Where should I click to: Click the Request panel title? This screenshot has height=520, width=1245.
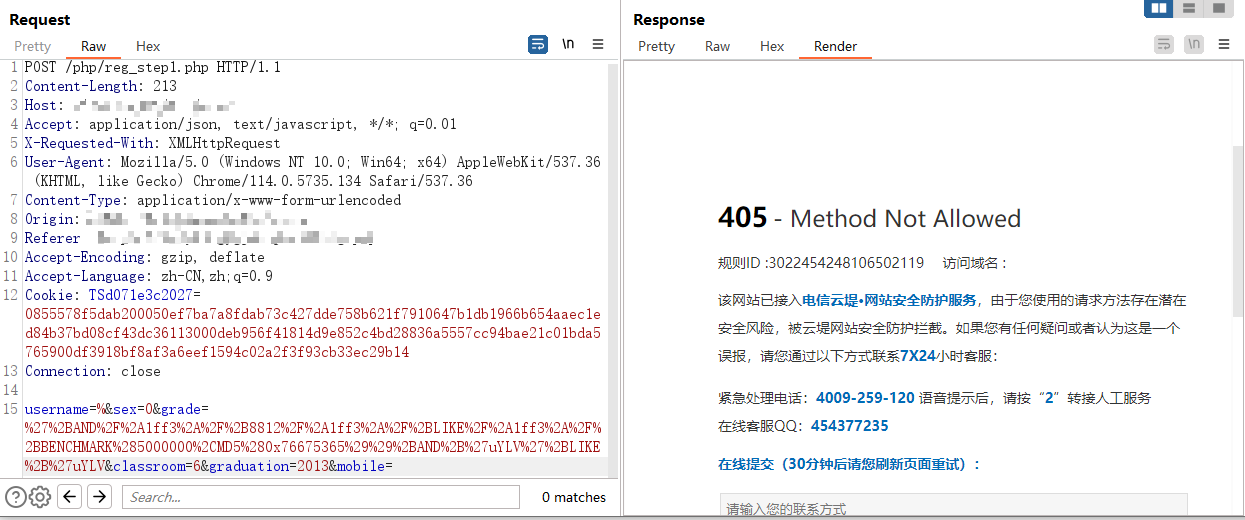[40, 19]
